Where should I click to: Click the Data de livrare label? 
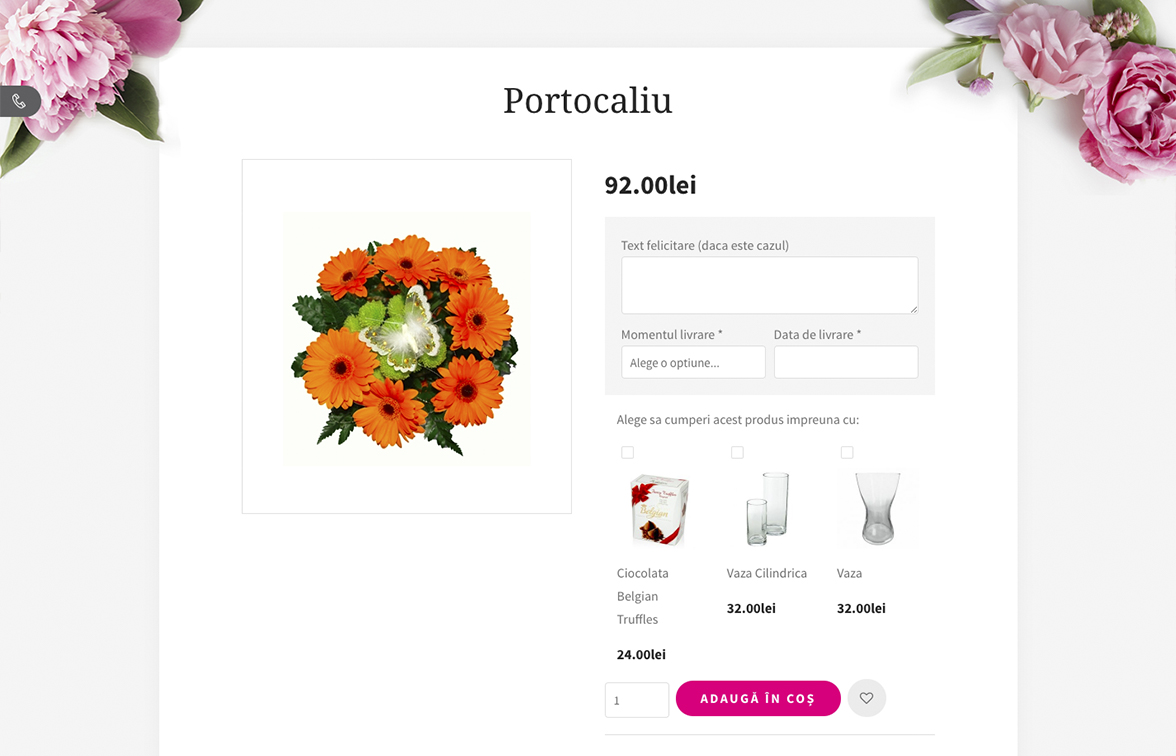(x=817, y=335)
